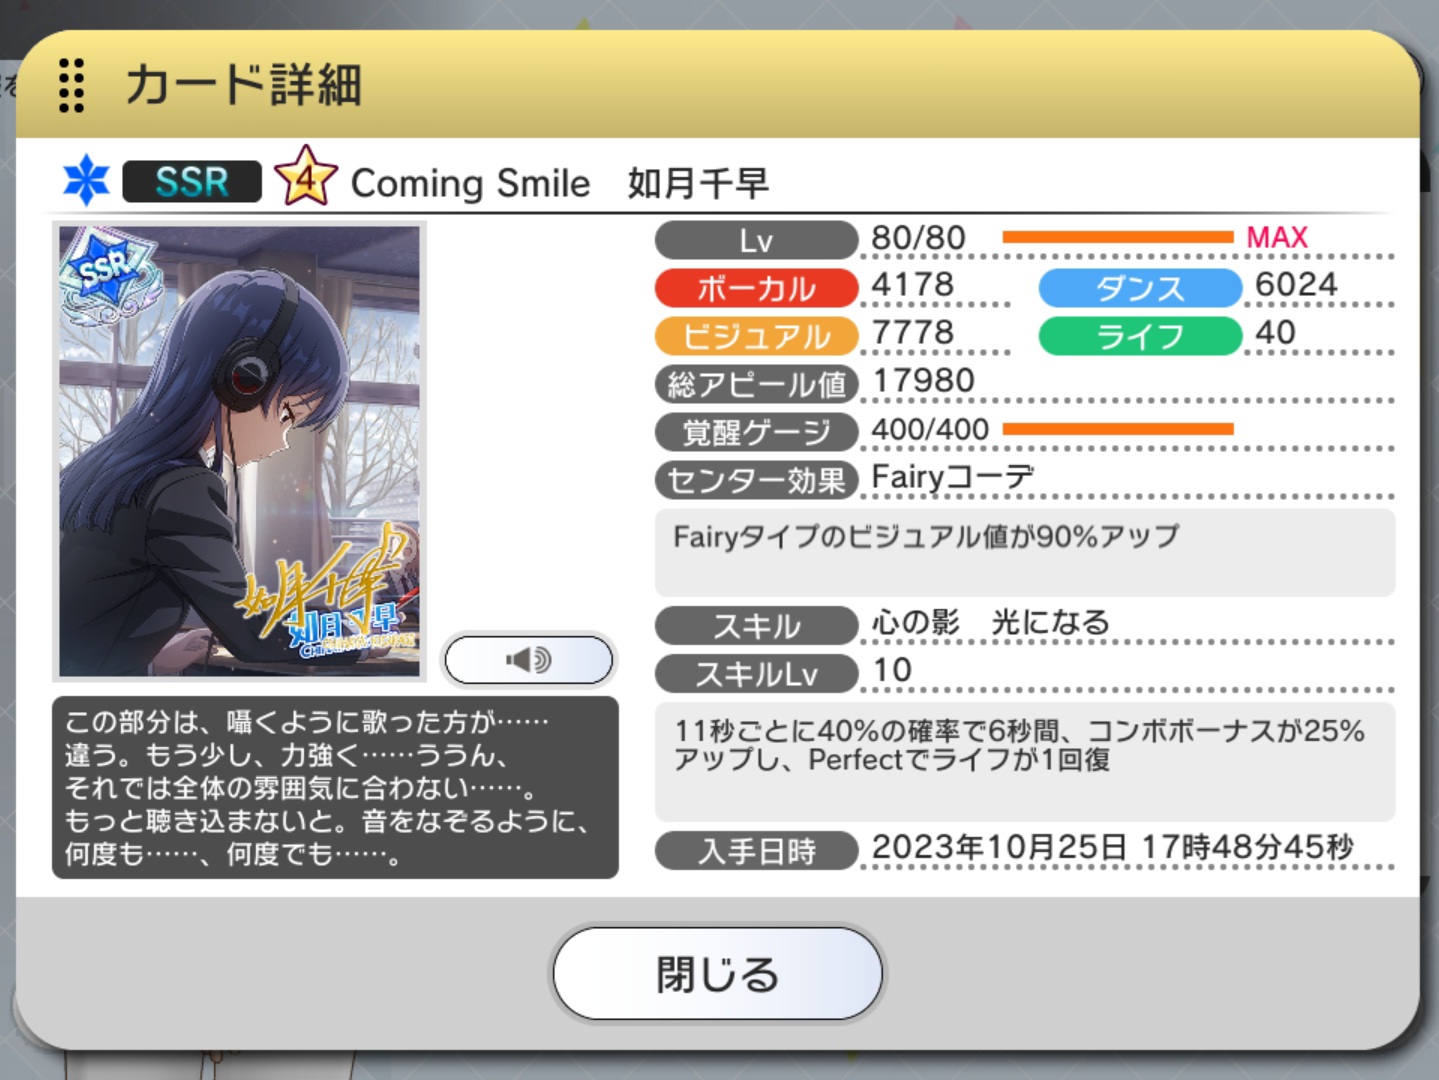Click the orange level progress bar
Viewport: 1439px width, 1080px height.
point(1118,237)
